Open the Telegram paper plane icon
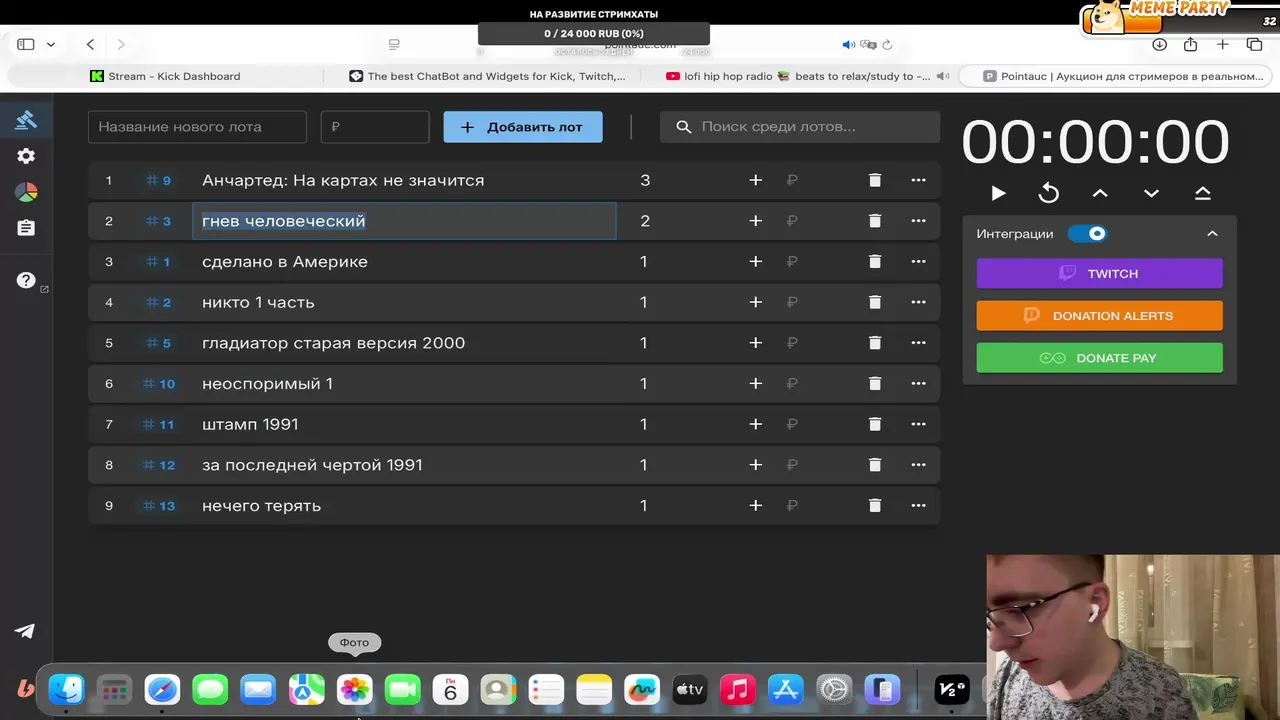The image size is (1280, 720). point(25,631)
